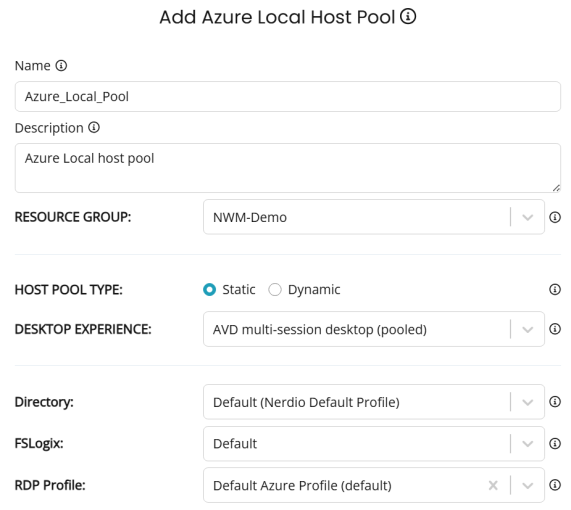Clear the selected RDP Profile value

coord(493,486)
